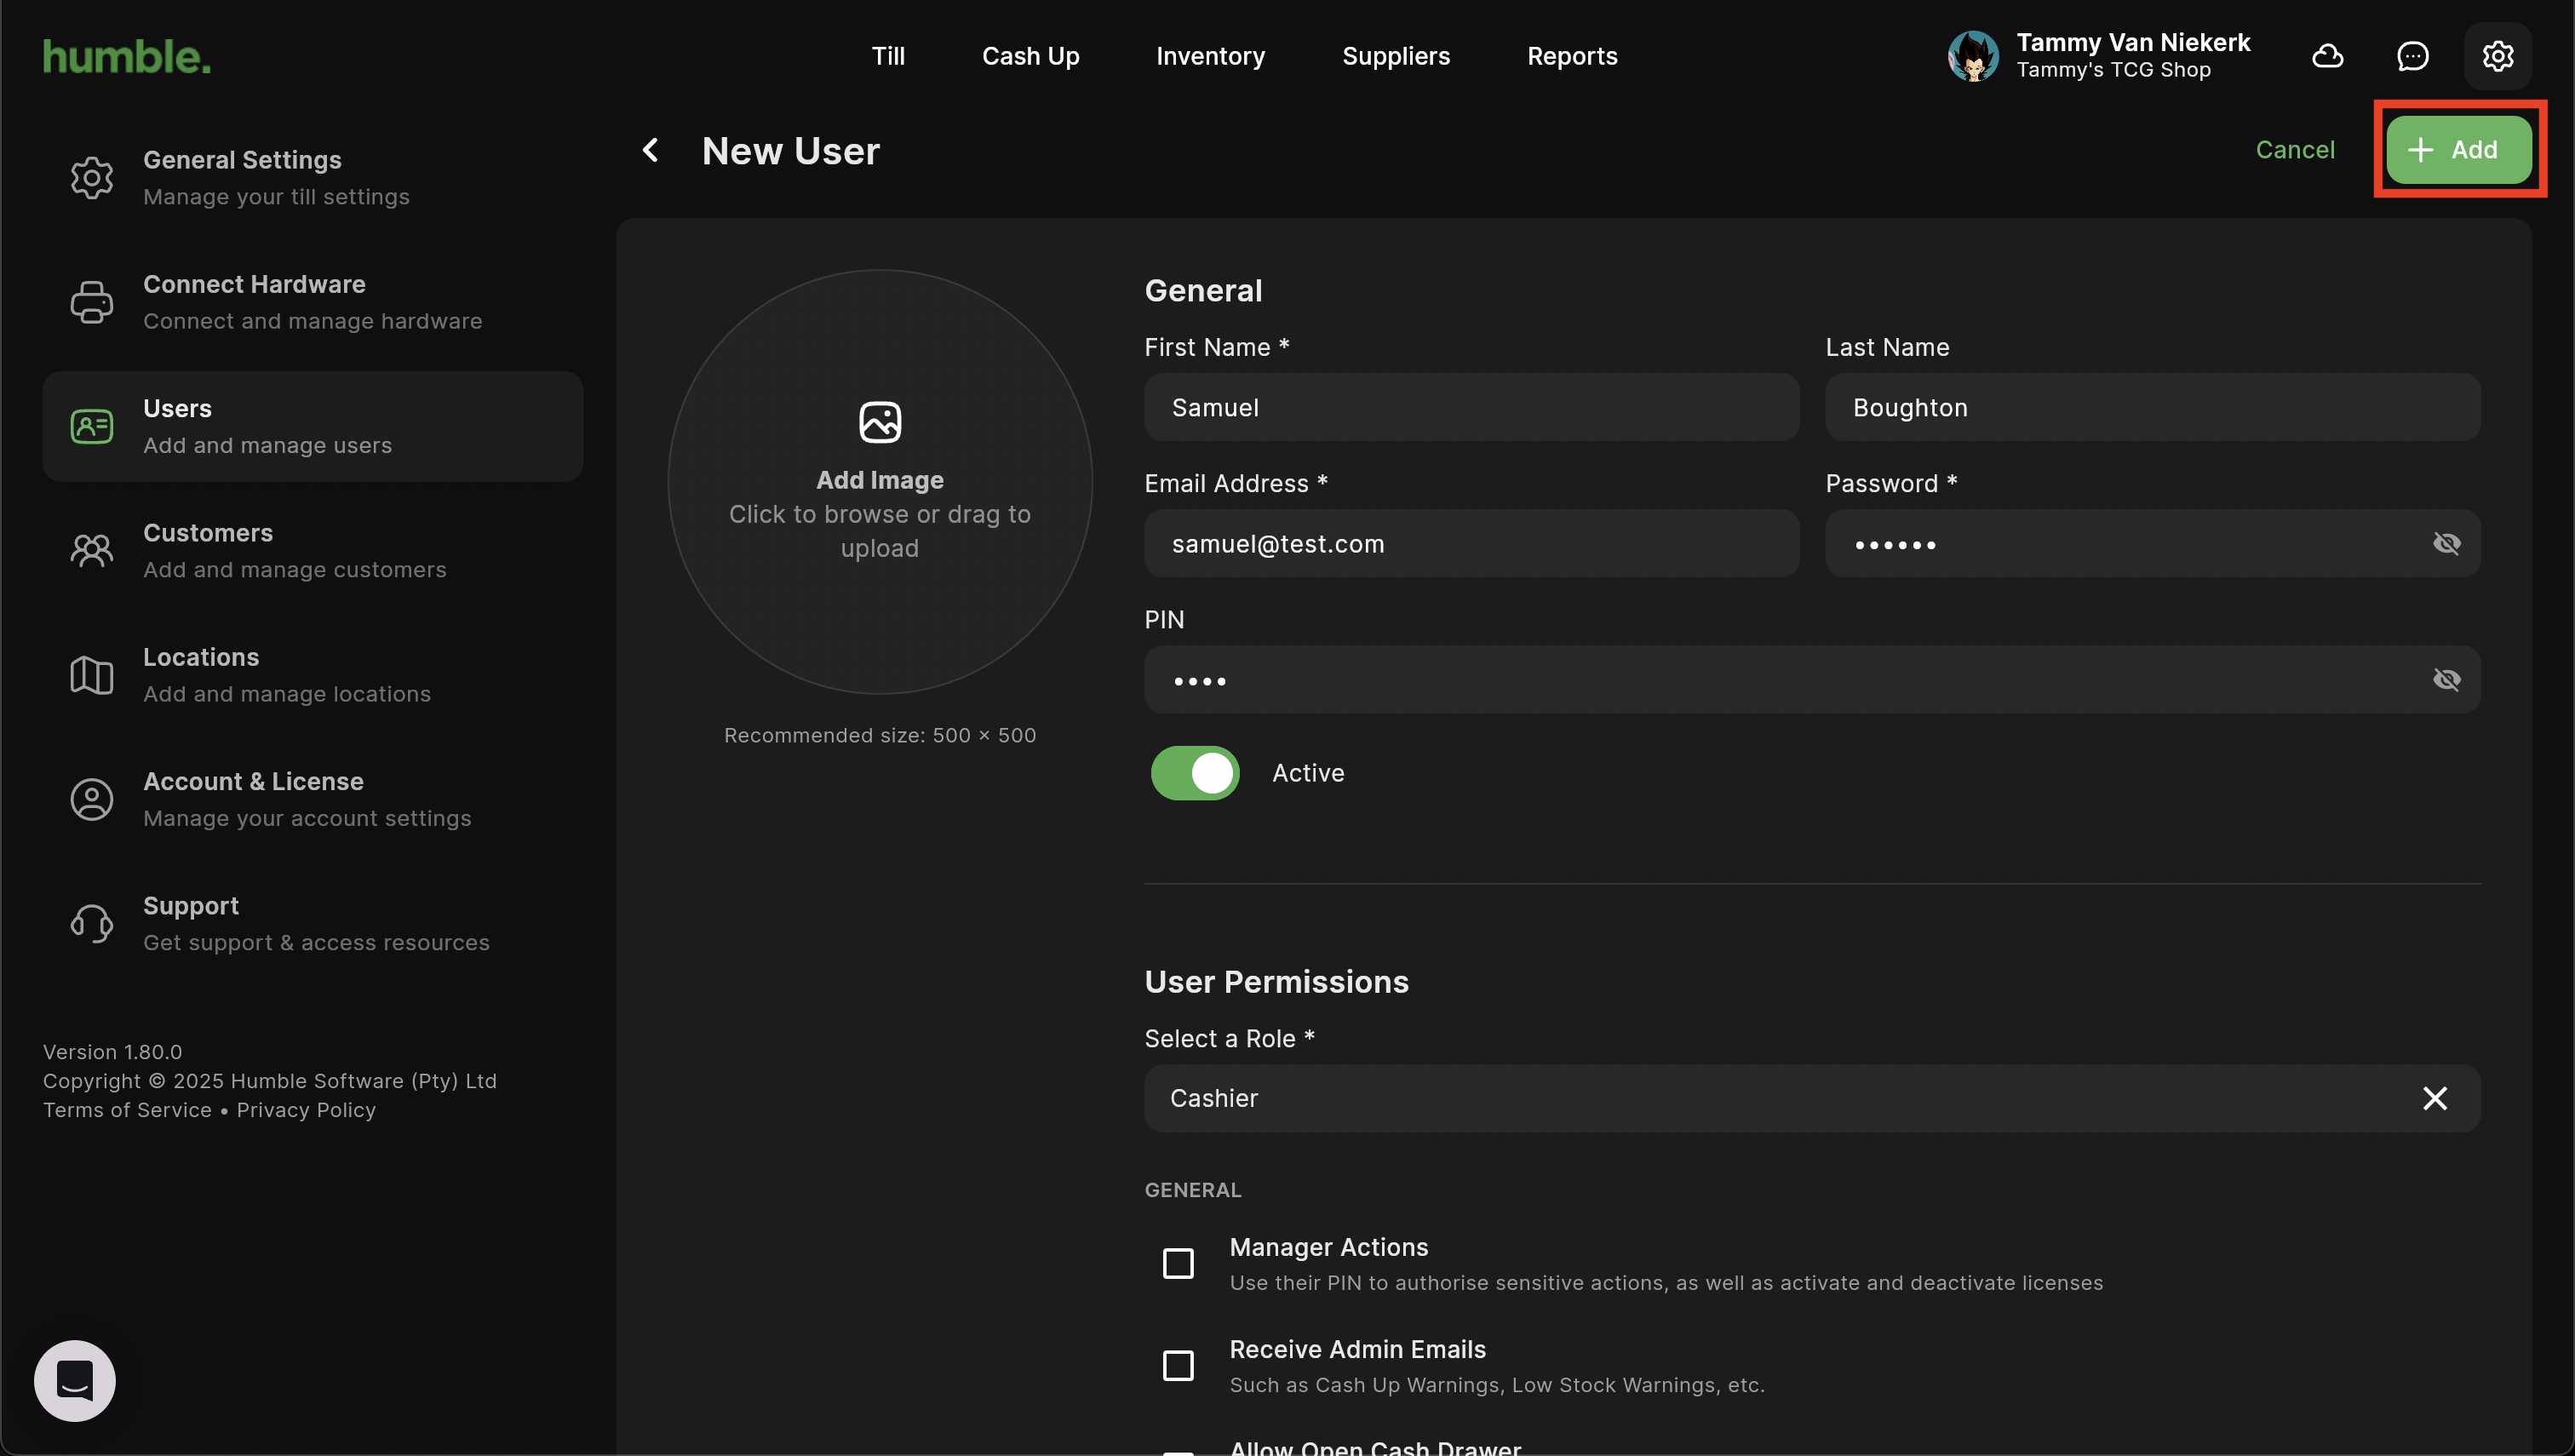Switch to the Reports tab

(x=1571, y=56)
